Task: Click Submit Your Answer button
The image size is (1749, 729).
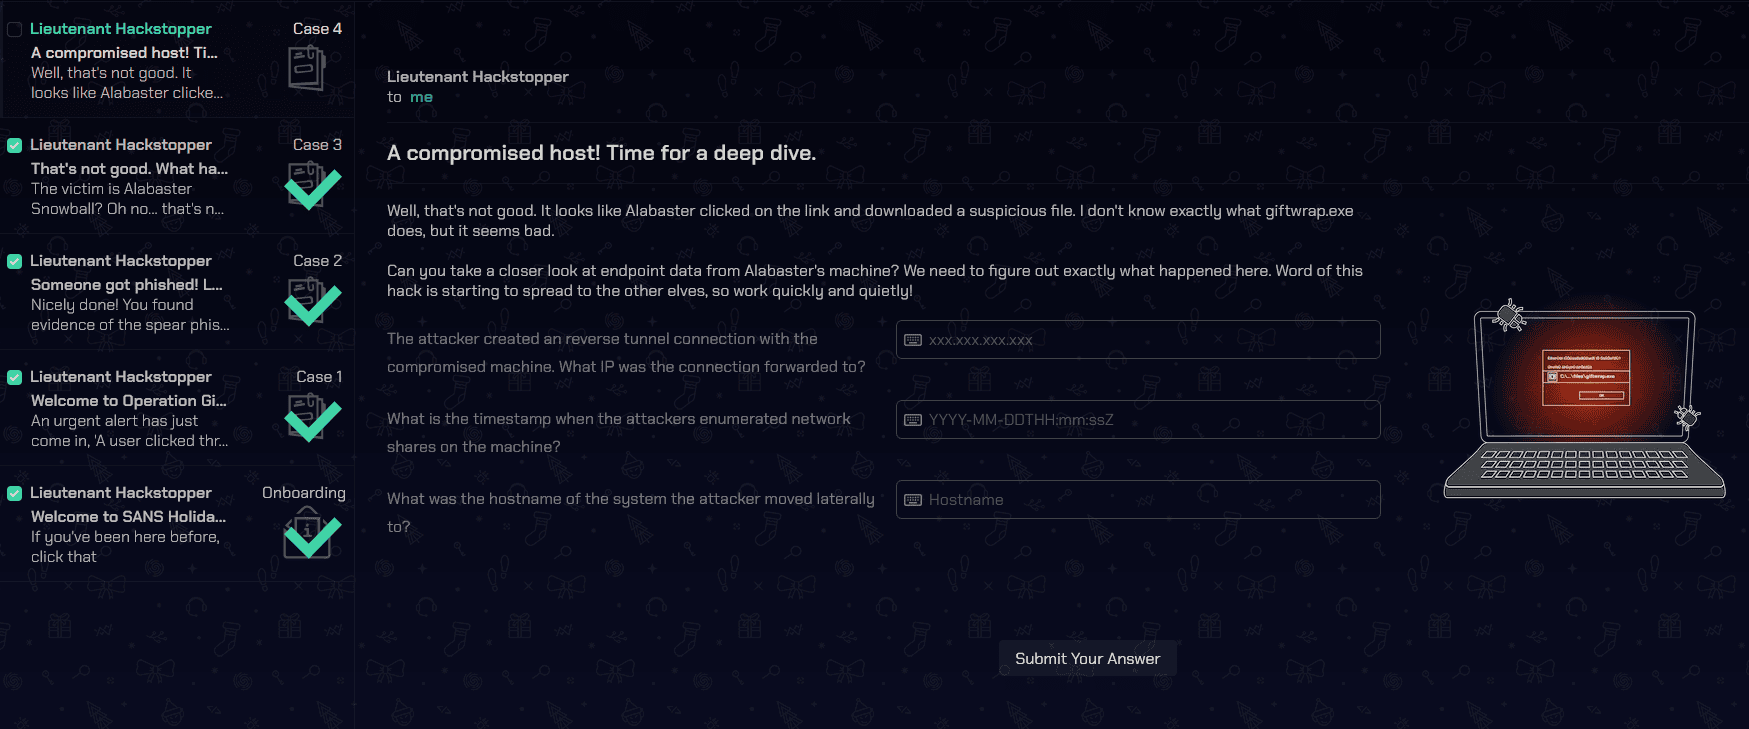Action: point(1087,658)
